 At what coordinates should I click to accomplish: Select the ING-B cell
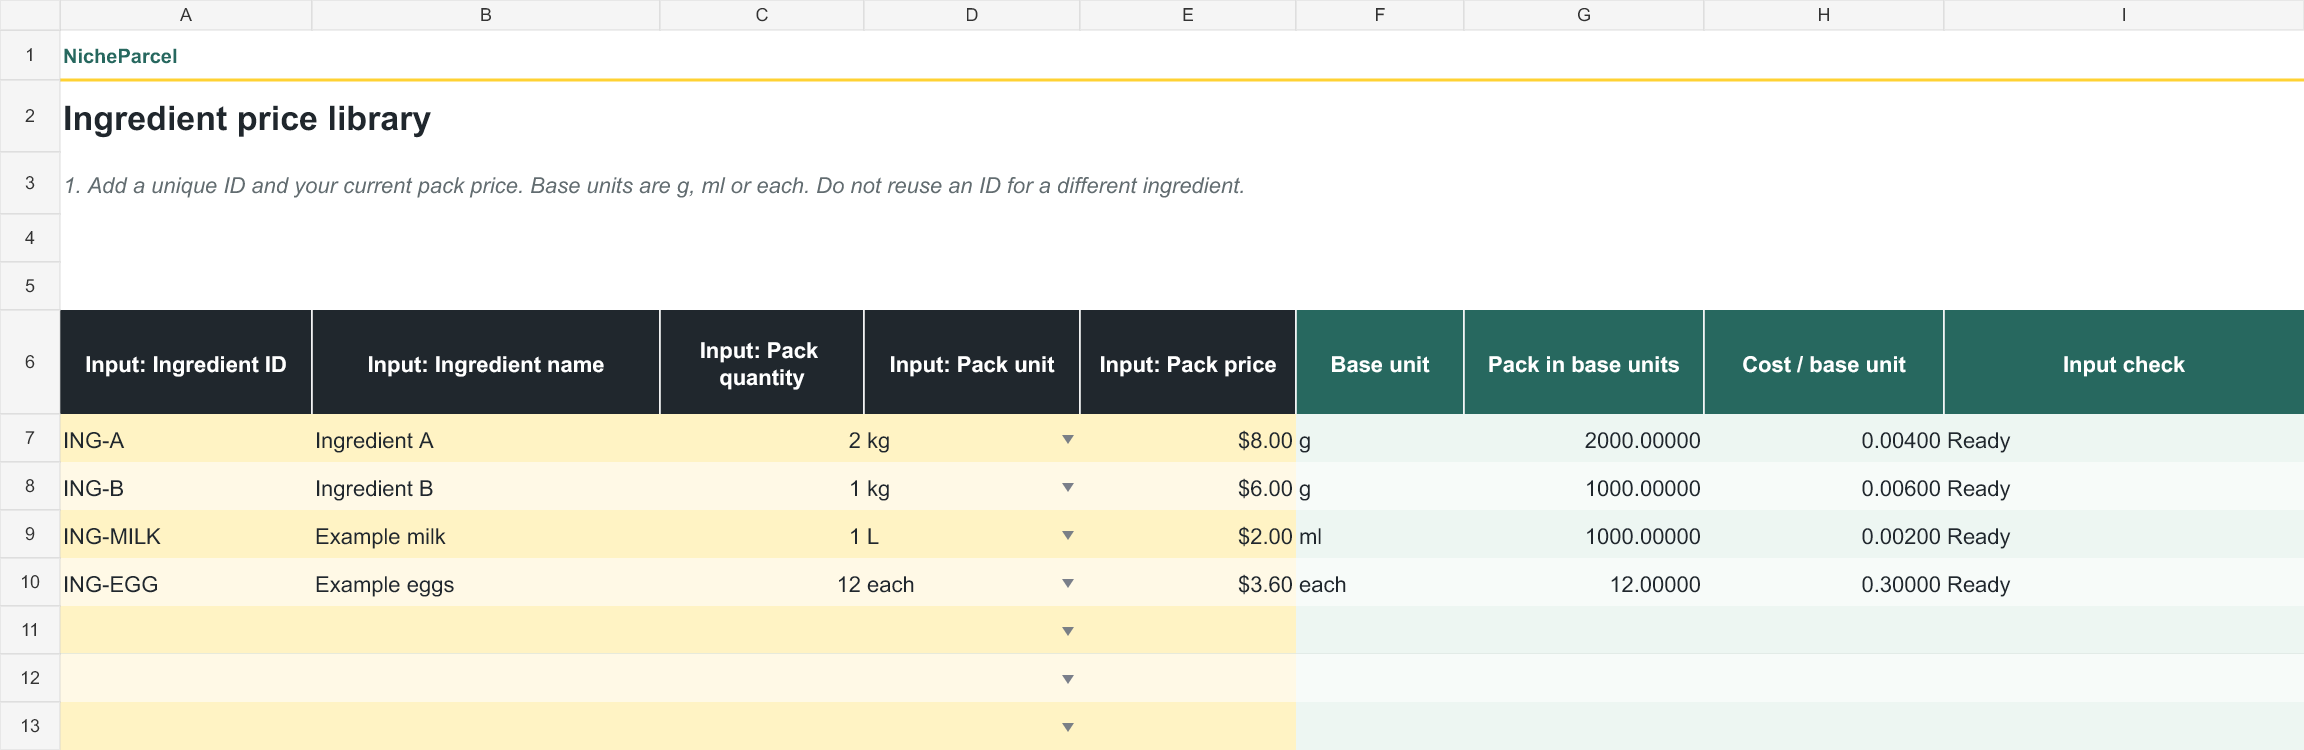pos(186,486)
